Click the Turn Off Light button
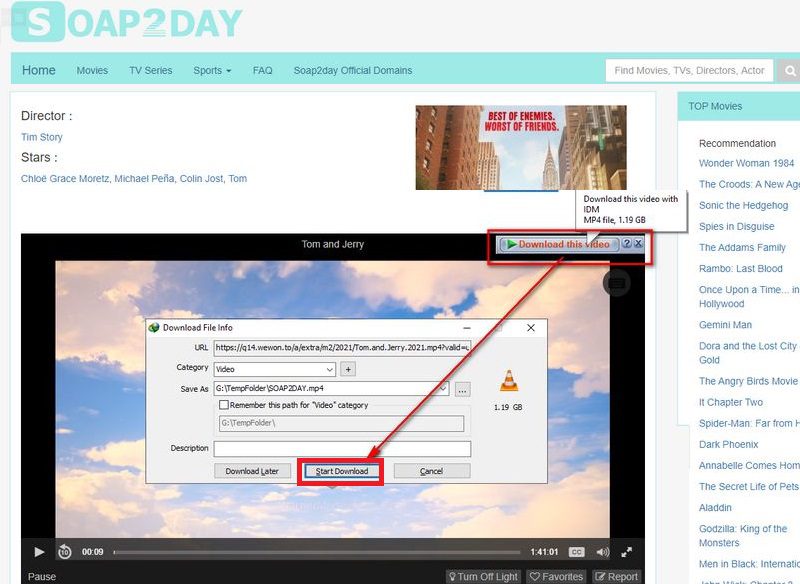The image size is (800, 584). click(x=483, y=576)
